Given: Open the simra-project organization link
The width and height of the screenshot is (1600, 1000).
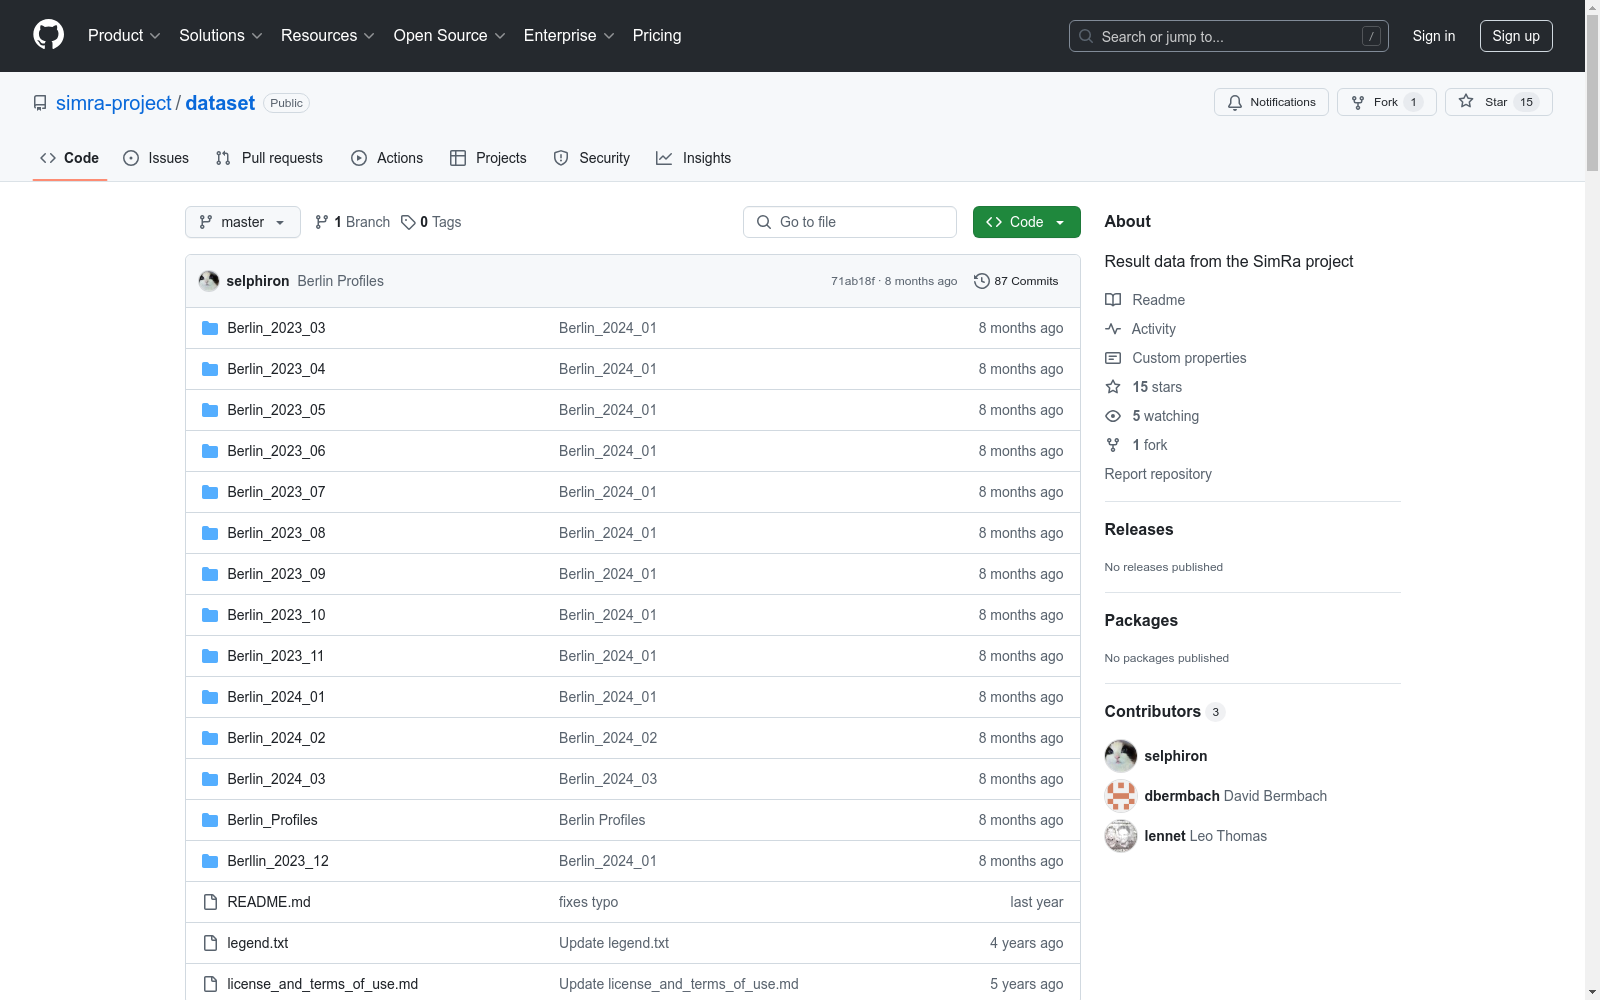Looking at the screenshot, I should 114,103.
